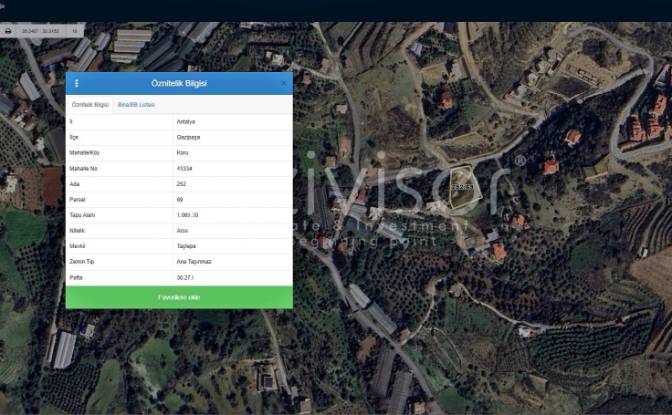Close the Öznitelik Bilgisi popup panel
The height and width of the screenshot is (415, 672).
284,83
